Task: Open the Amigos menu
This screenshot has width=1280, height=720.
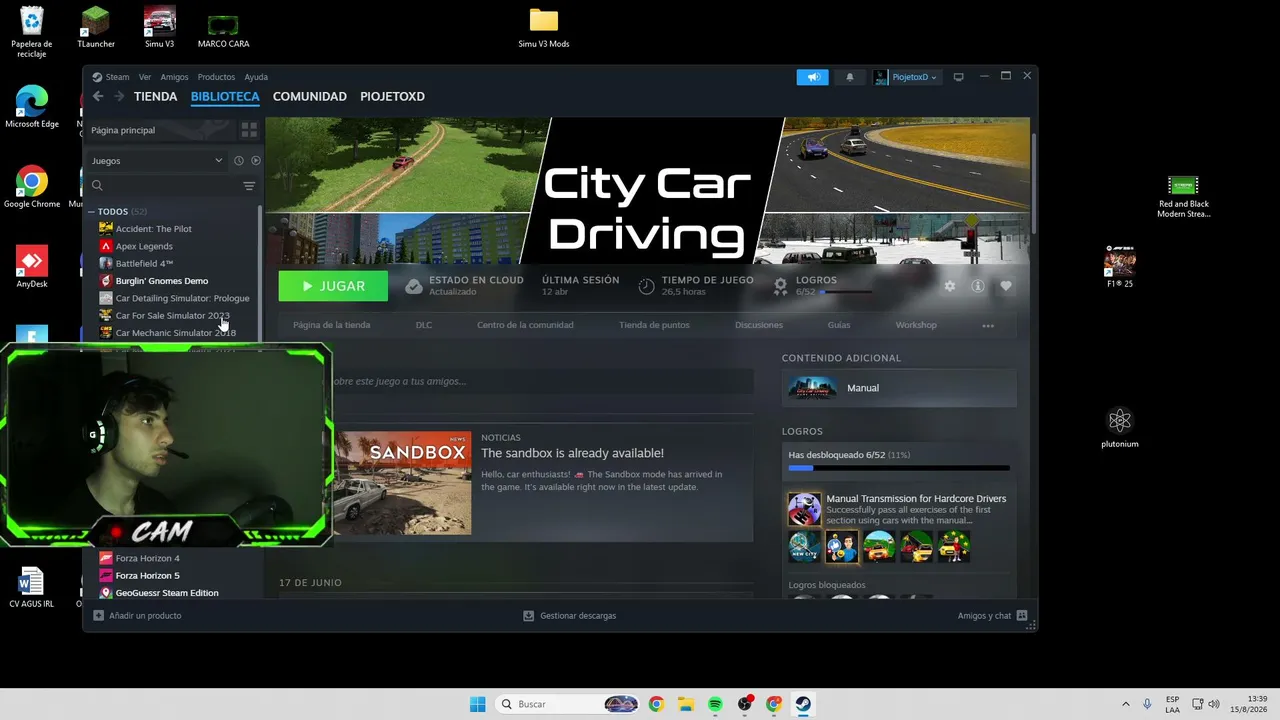Action: [x=174, y=77]
